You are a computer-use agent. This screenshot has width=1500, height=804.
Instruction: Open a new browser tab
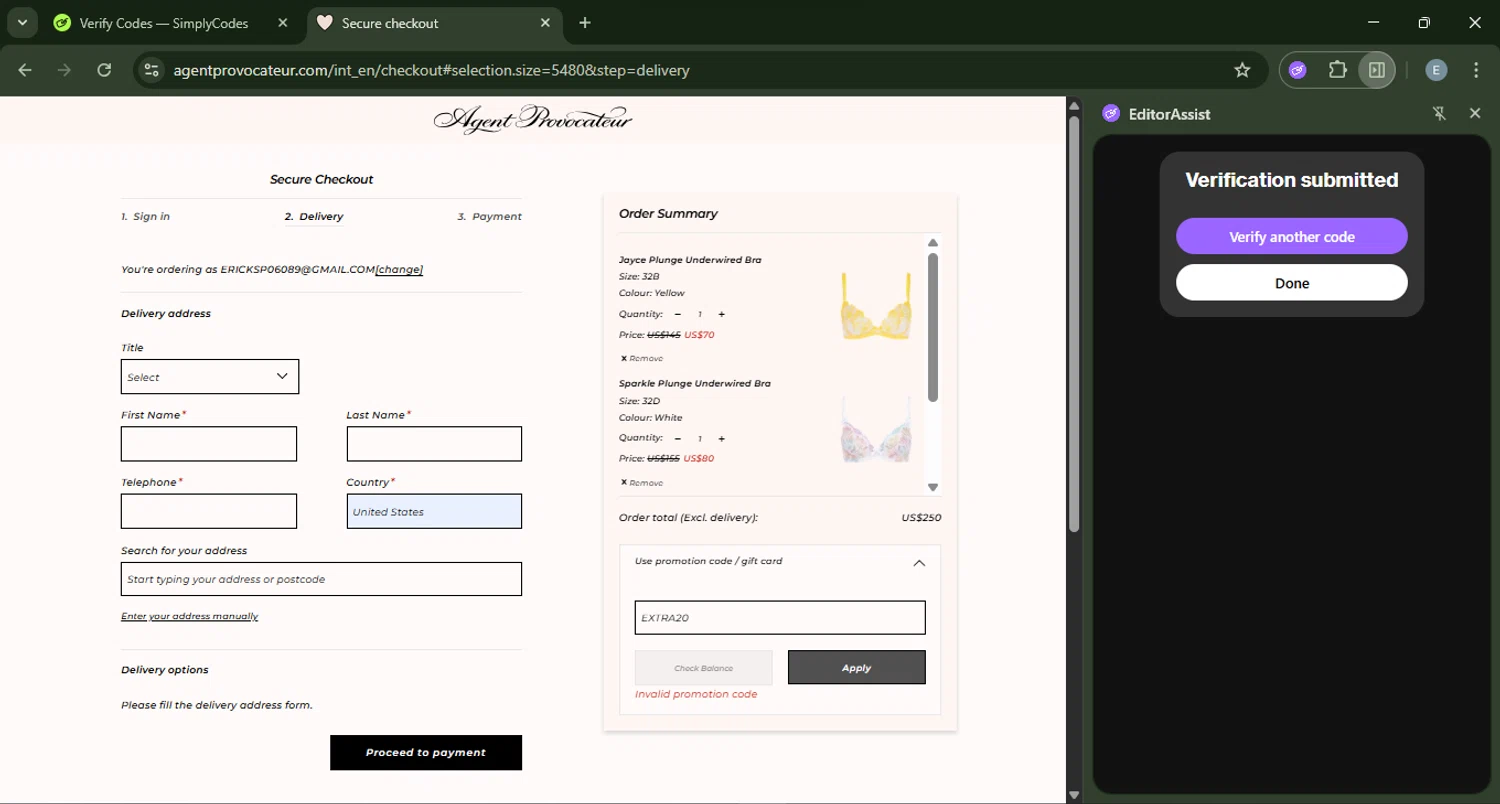click(585, 23)
